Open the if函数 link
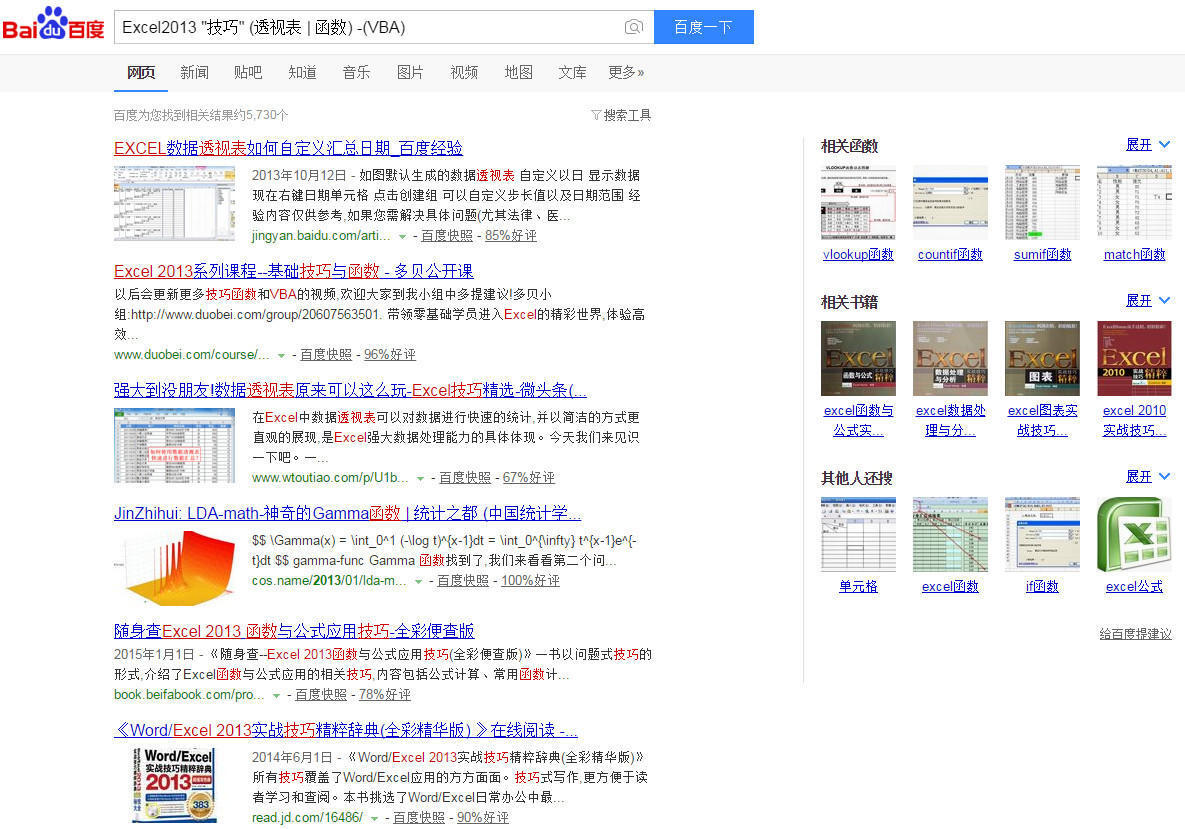The width and height of the screenshot is (1185, 829). [x=1042, y=586]
